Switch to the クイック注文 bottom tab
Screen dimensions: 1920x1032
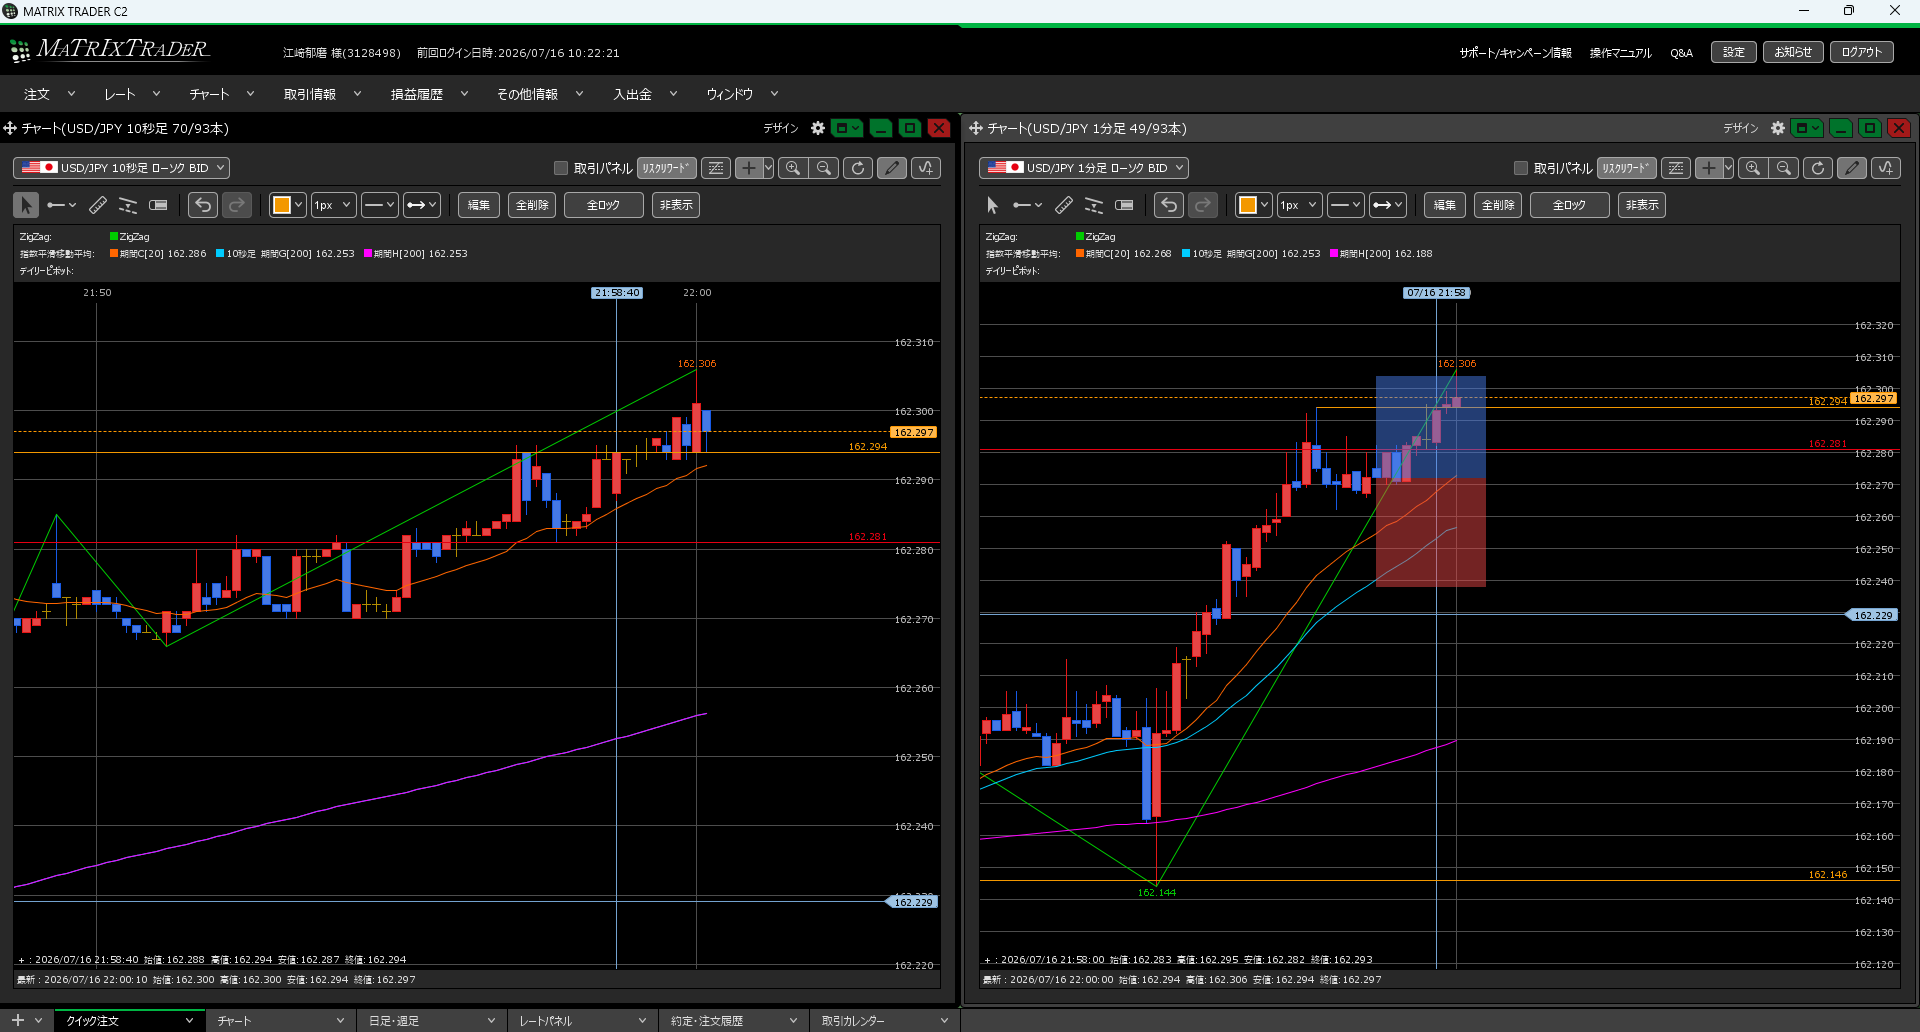coord(130,1021)
